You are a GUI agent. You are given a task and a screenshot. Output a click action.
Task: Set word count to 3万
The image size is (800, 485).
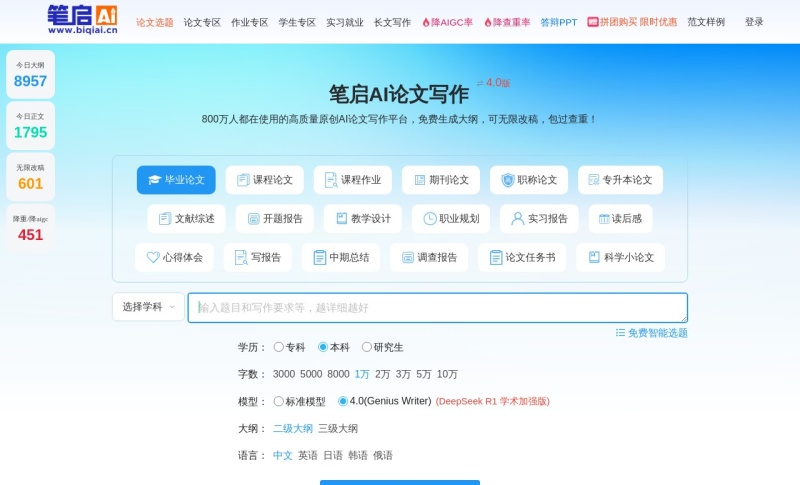tap(403, 374)
